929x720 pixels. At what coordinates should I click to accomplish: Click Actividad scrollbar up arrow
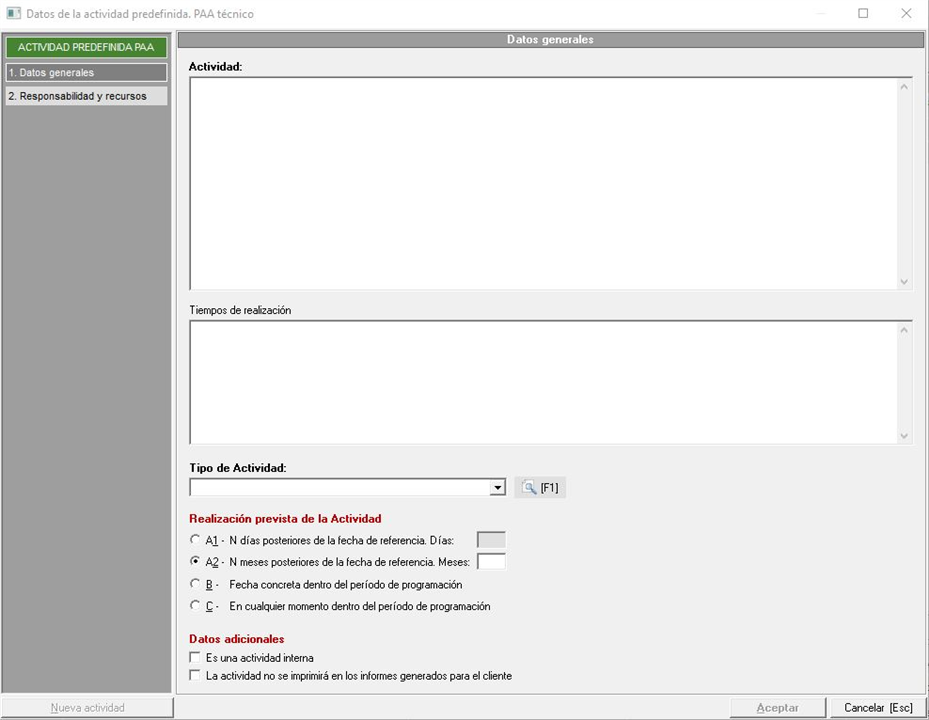click(904, 87)
